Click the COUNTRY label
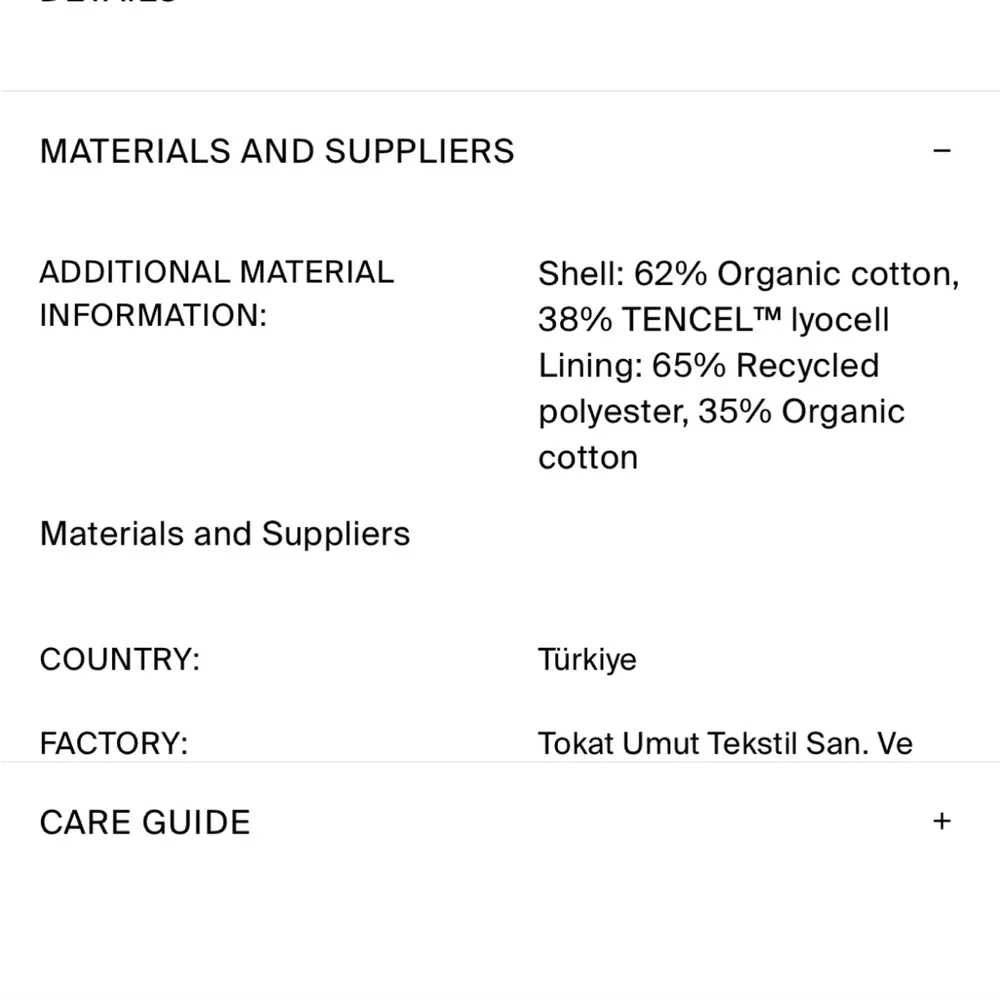1000x1000 pixels. pyautogui.click(x=120, y=660)
